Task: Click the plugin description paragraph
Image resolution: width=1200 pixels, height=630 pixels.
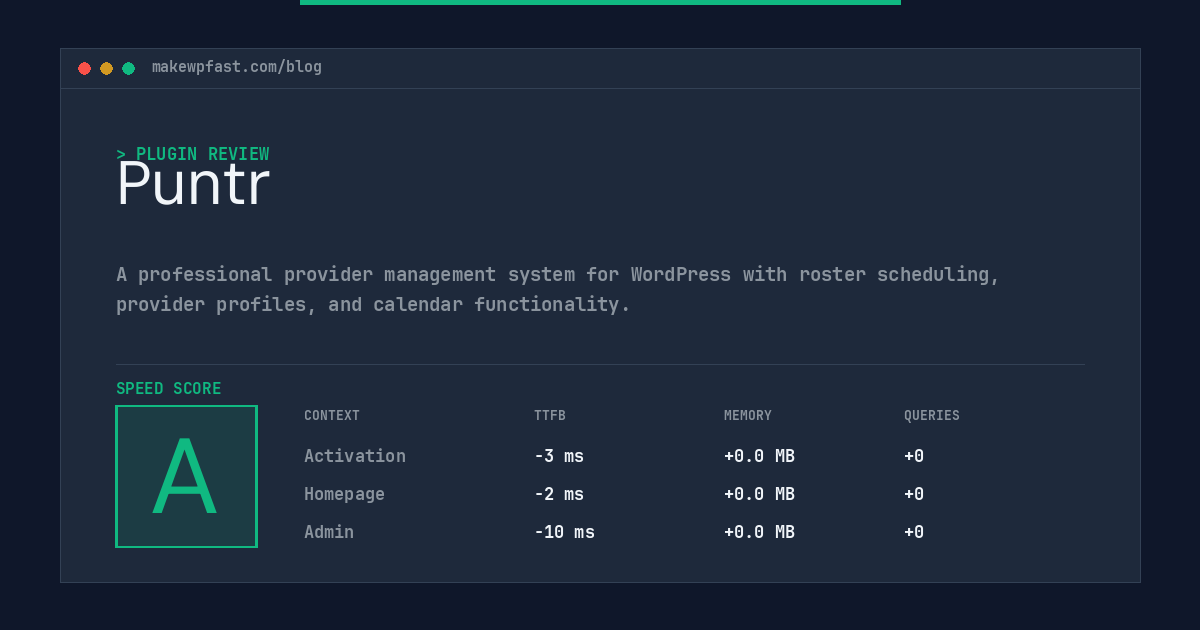Action: (x=558, y=289)
